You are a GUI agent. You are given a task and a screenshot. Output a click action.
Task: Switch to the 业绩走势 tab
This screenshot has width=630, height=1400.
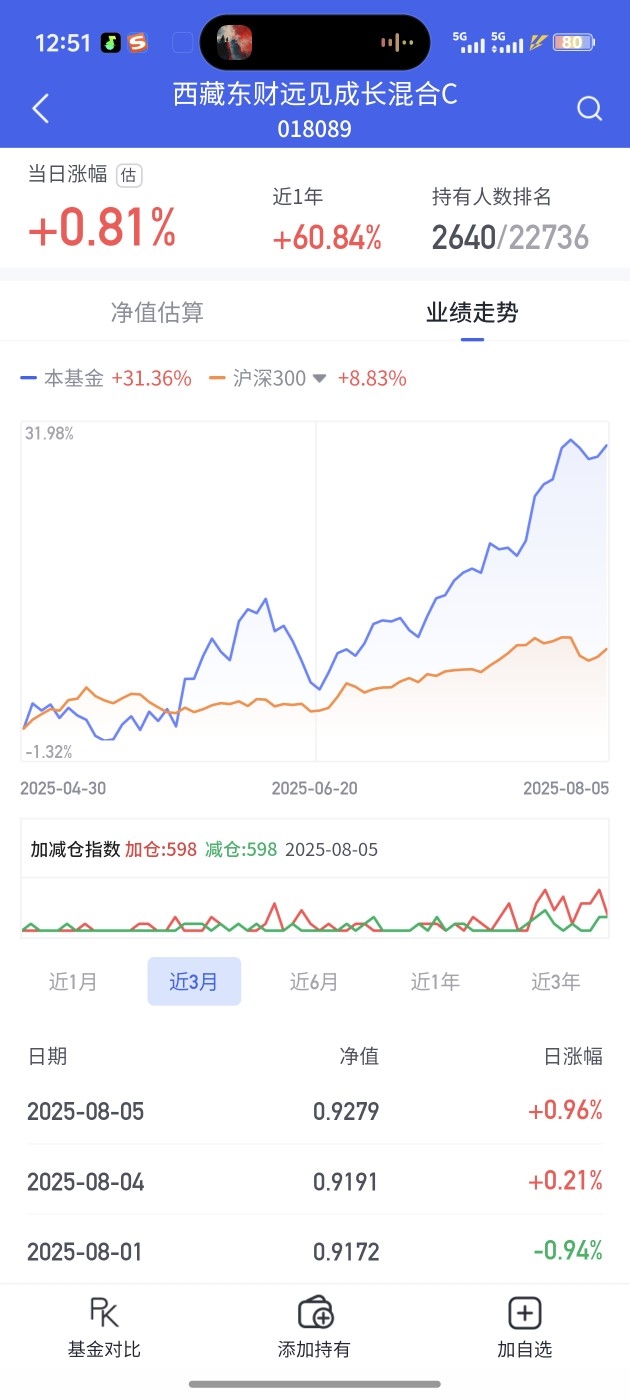[x=472, y=312]
